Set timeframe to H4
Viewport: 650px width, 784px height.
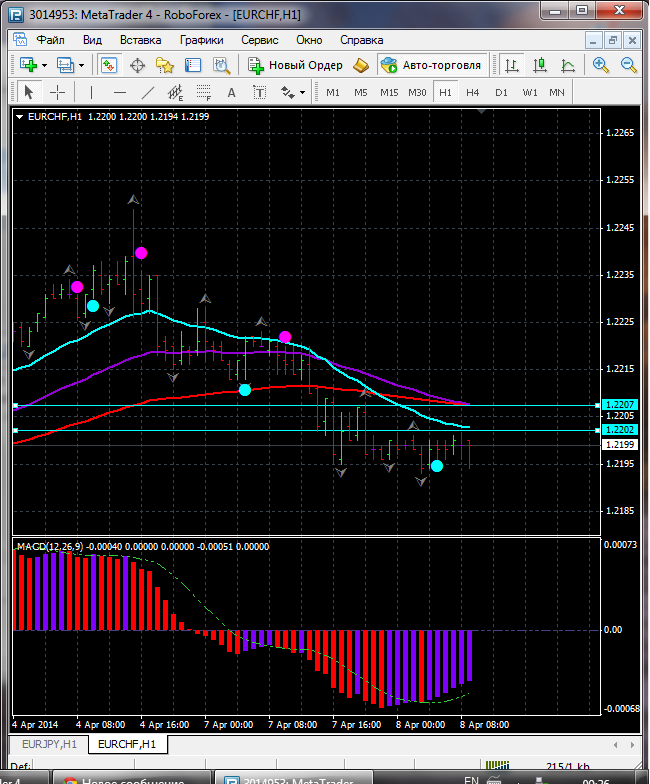point(472,92)
